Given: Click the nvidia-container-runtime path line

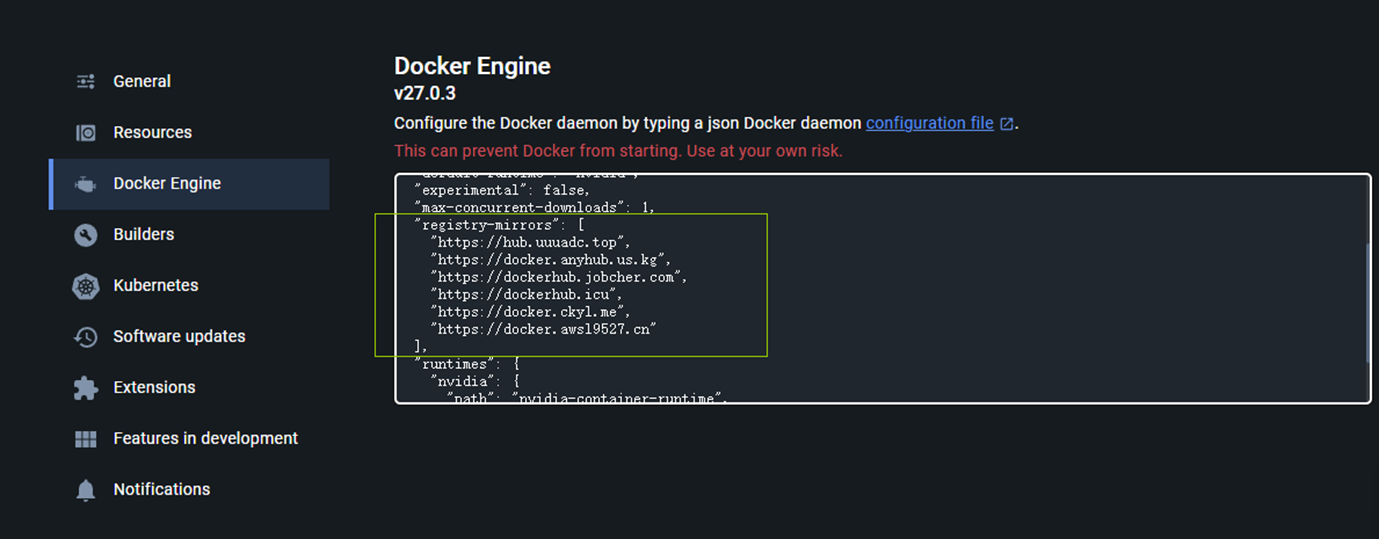Looking at the screenshot, I should click(x=587, y=398).
